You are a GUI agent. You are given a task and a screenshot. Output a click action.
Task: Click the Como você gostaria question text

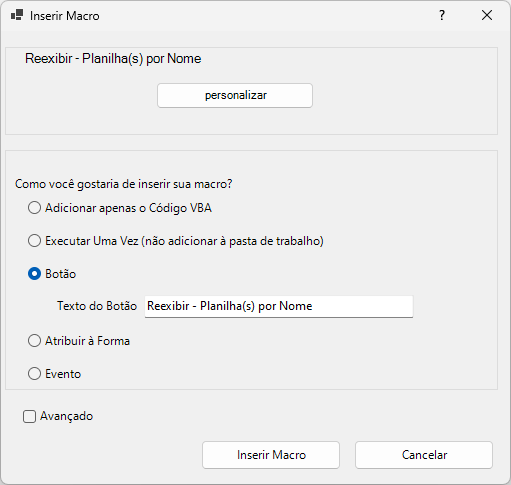click(x=124, y=184)
